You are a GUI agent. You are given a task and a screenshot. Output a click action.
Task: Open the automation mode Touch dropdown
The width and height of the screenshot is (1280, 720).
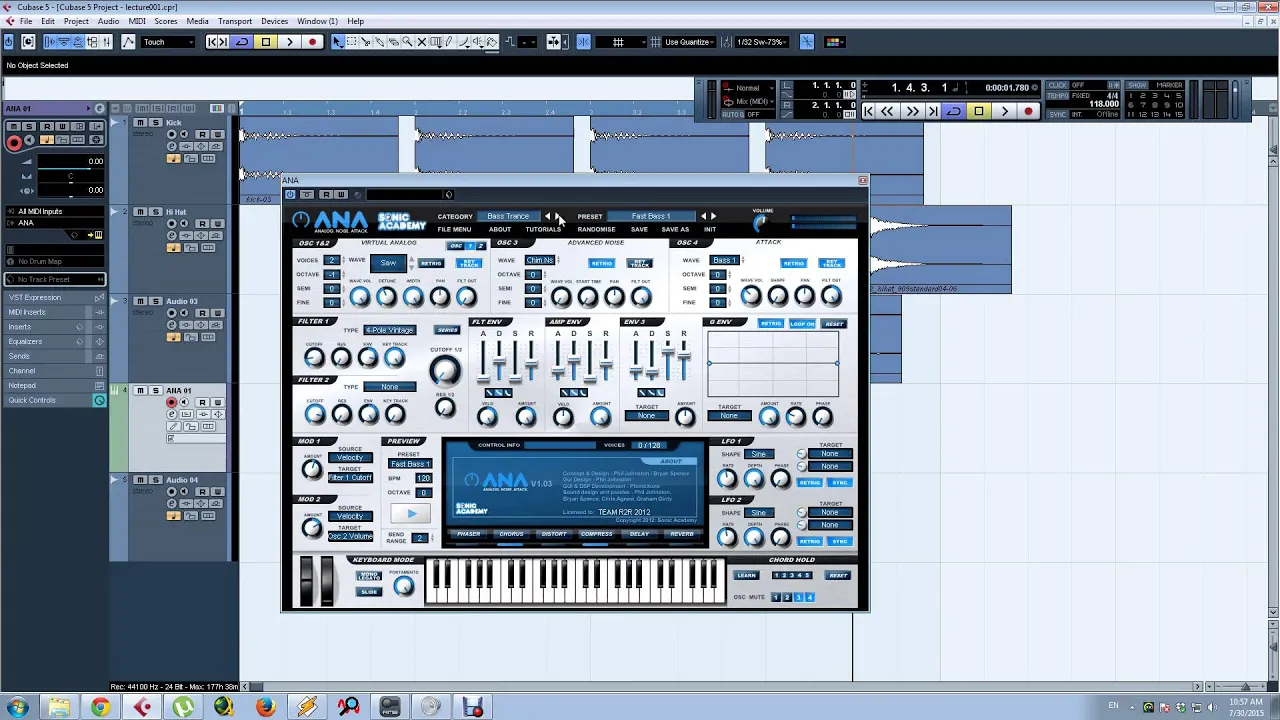point(168,42)
